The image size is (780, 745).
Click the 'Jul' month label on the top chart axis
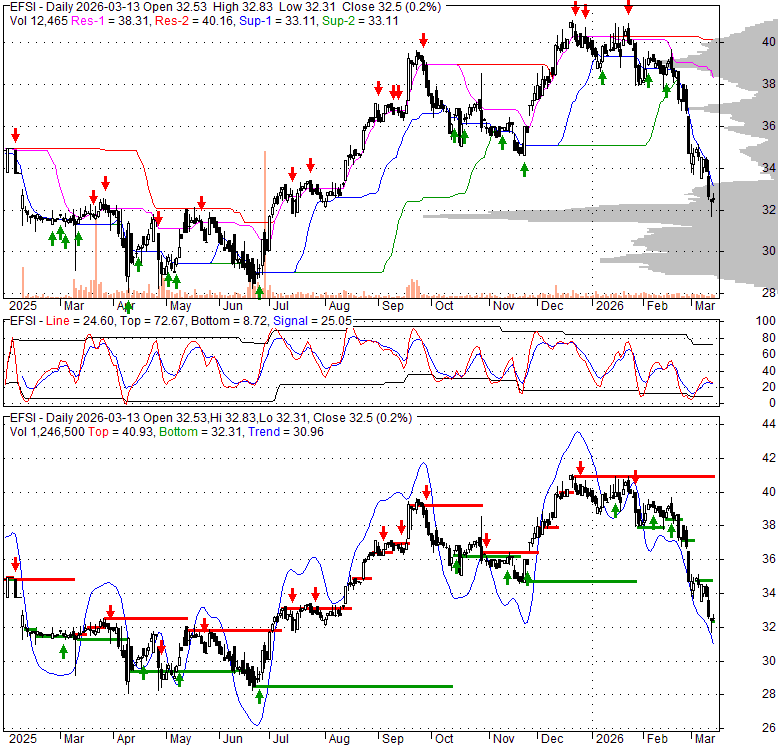pos(281,306)
